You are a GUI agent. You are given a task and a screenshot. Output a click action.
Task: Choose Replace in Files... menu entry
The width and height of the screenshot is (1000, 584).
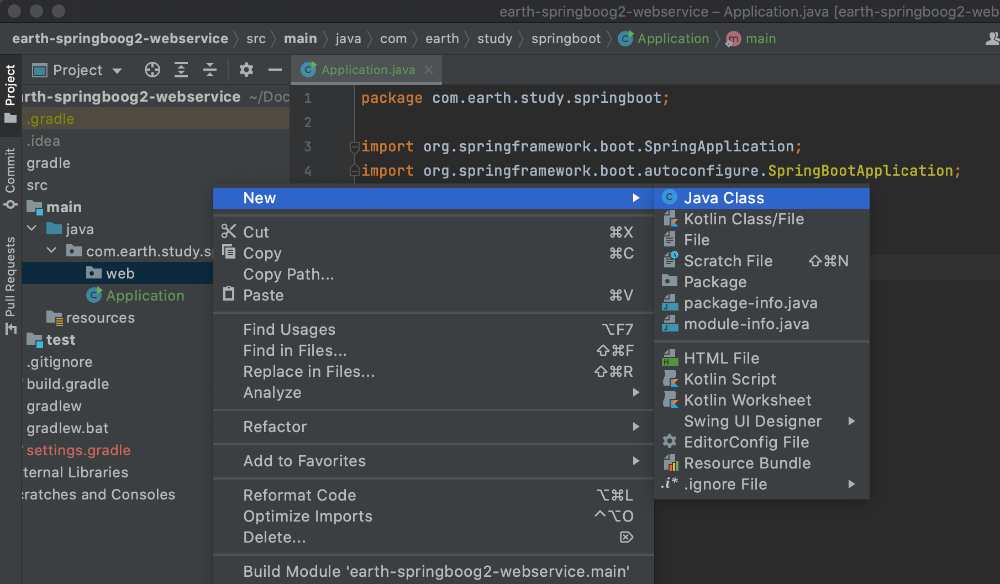click(433, 372)
